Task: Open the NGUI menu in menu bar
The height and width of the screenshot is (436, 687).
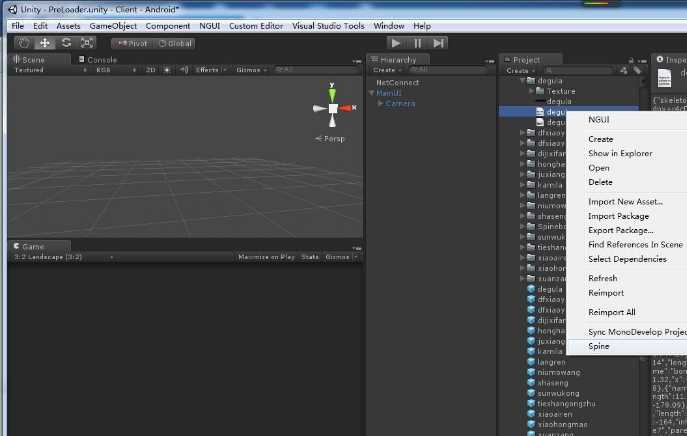Action: [x=209, y=26]
